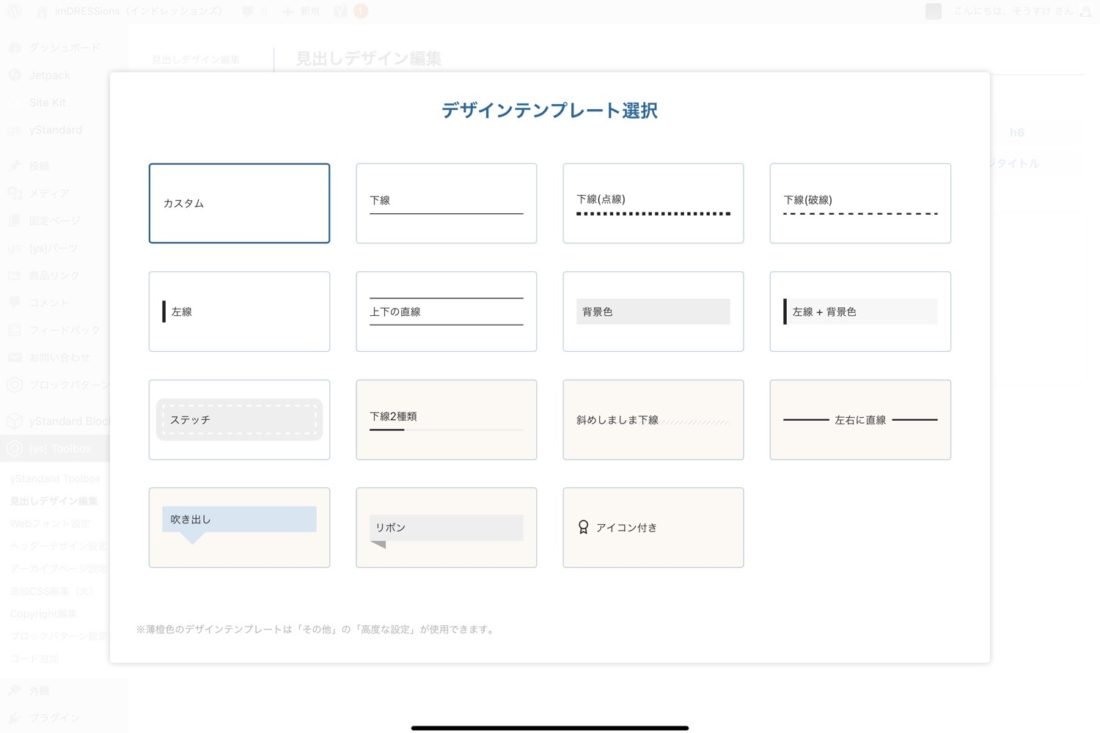
Task: Select the カスタム design template
Action: 239,203
